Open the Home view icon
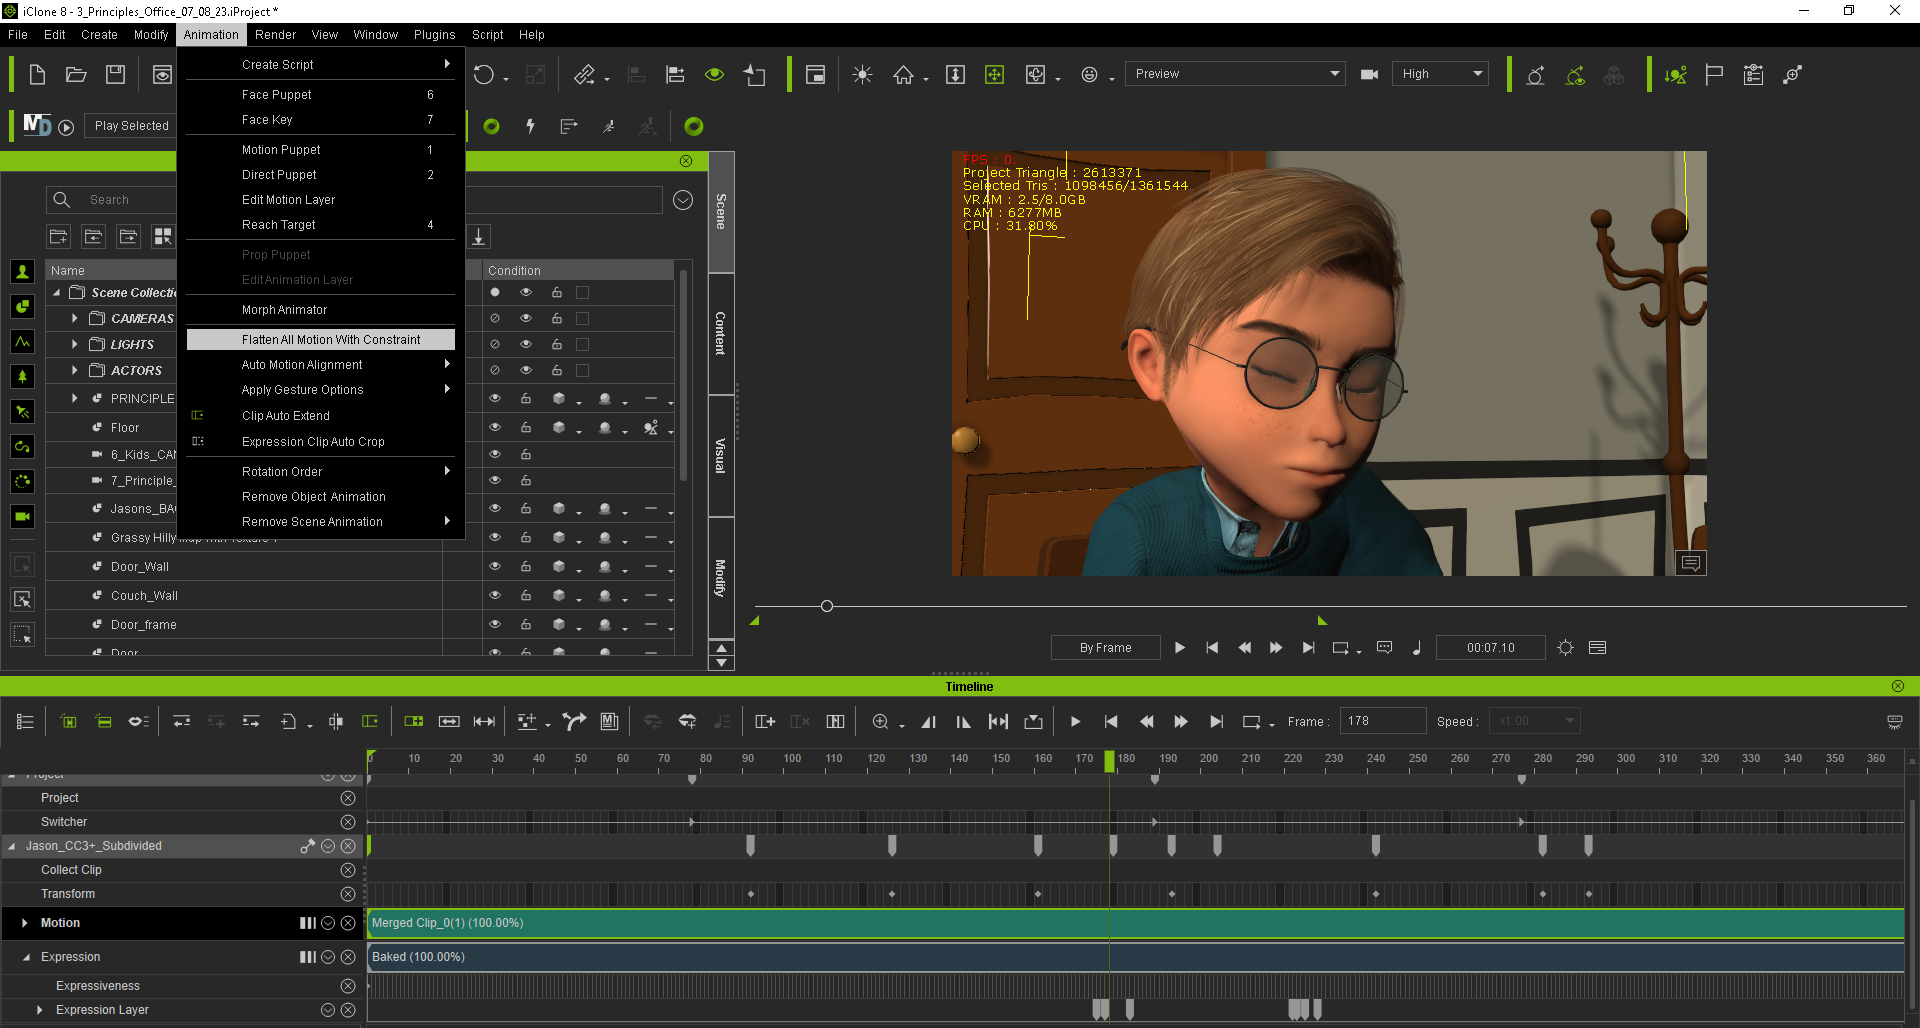The image size is (1920, 1028). pyautogui.click(x=904, y=75)
